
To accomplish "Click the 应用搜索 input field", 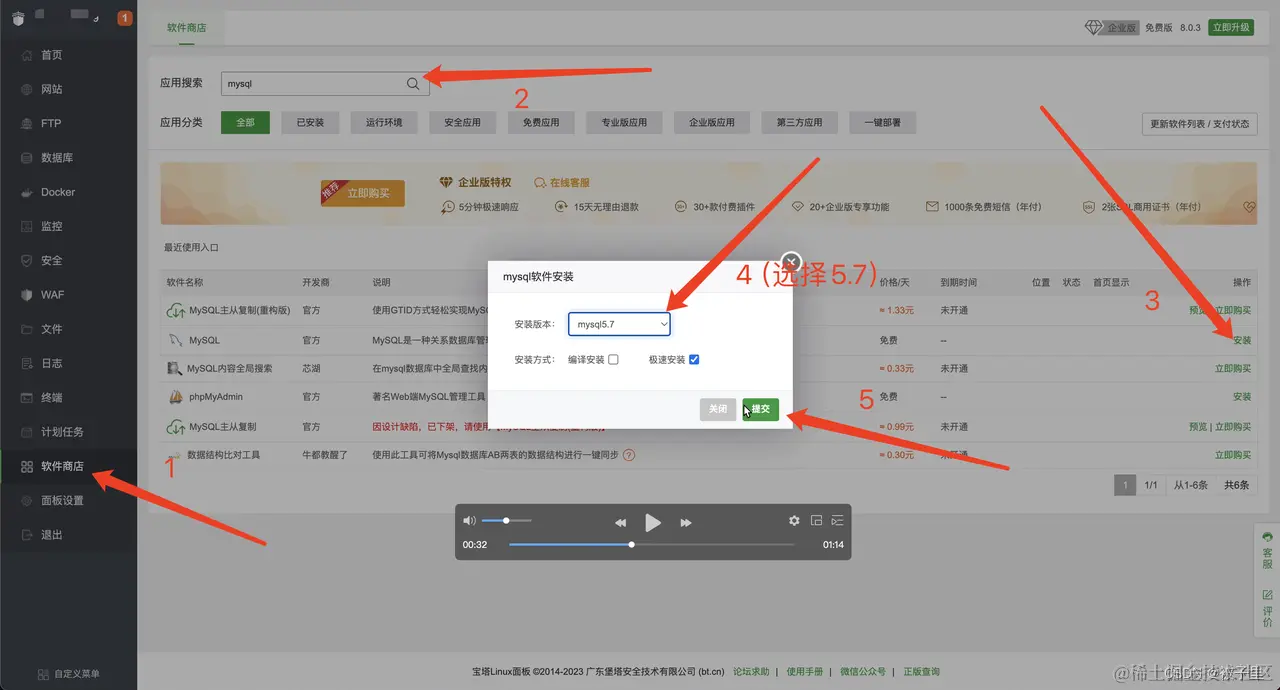I will point(324,84).
